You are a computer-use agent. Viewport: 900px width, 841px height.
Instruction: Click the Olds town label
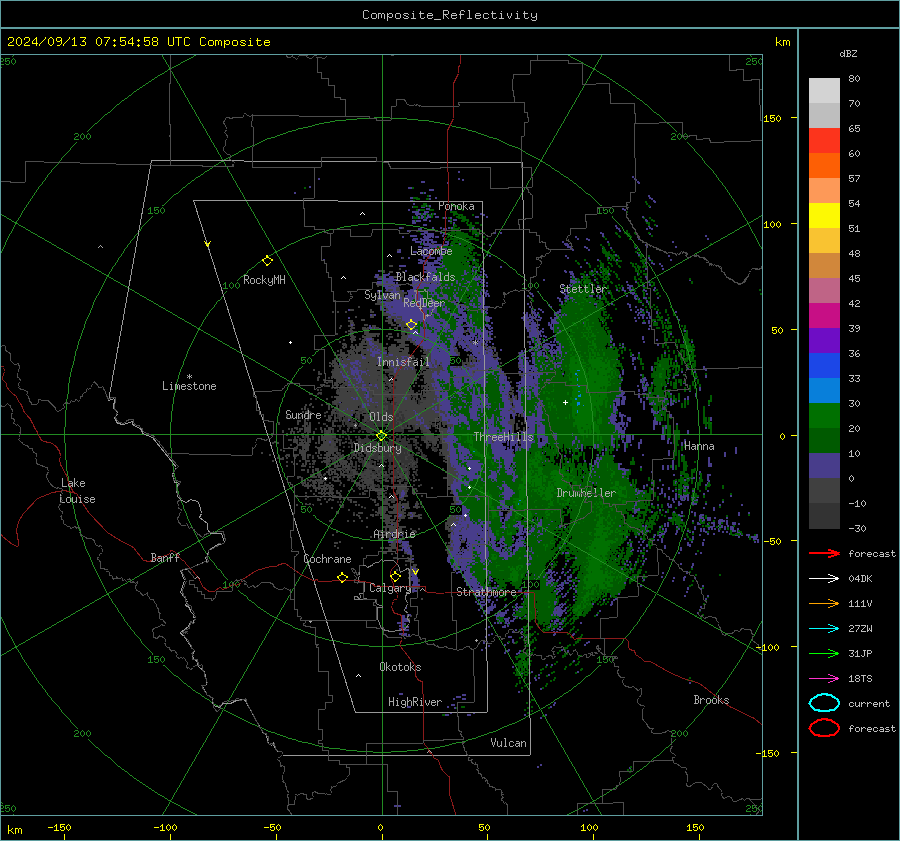[x=381, y=417]
